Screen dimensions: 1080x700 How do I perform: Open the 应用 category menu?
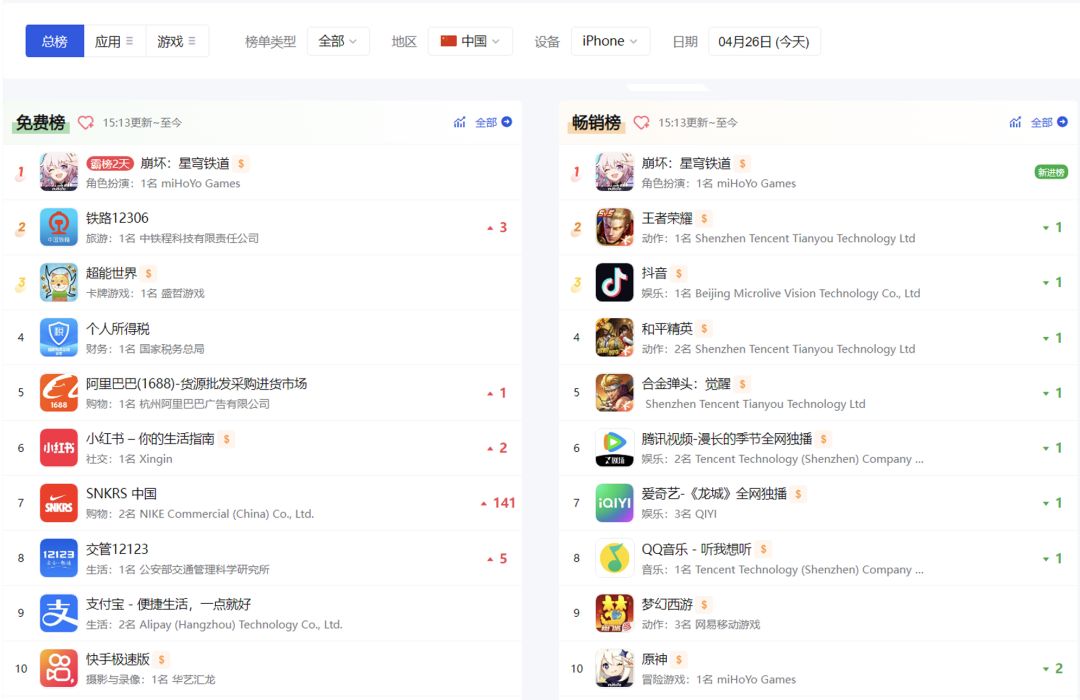[114, 41]
